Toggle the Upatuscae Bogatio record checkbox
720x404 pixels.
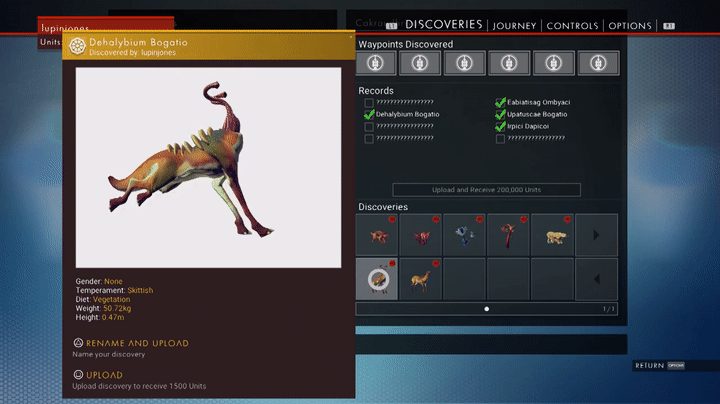pos(501,114)
